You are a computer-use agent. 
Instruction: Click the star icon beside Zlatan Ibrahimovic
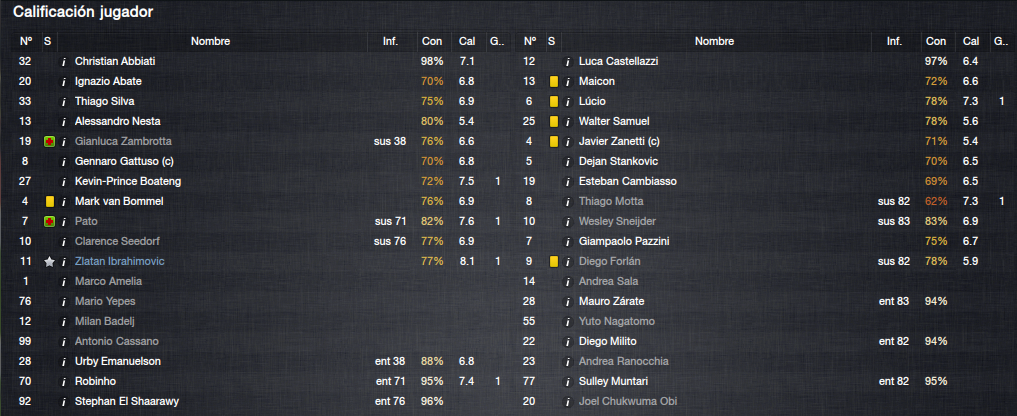coord(49,262)
